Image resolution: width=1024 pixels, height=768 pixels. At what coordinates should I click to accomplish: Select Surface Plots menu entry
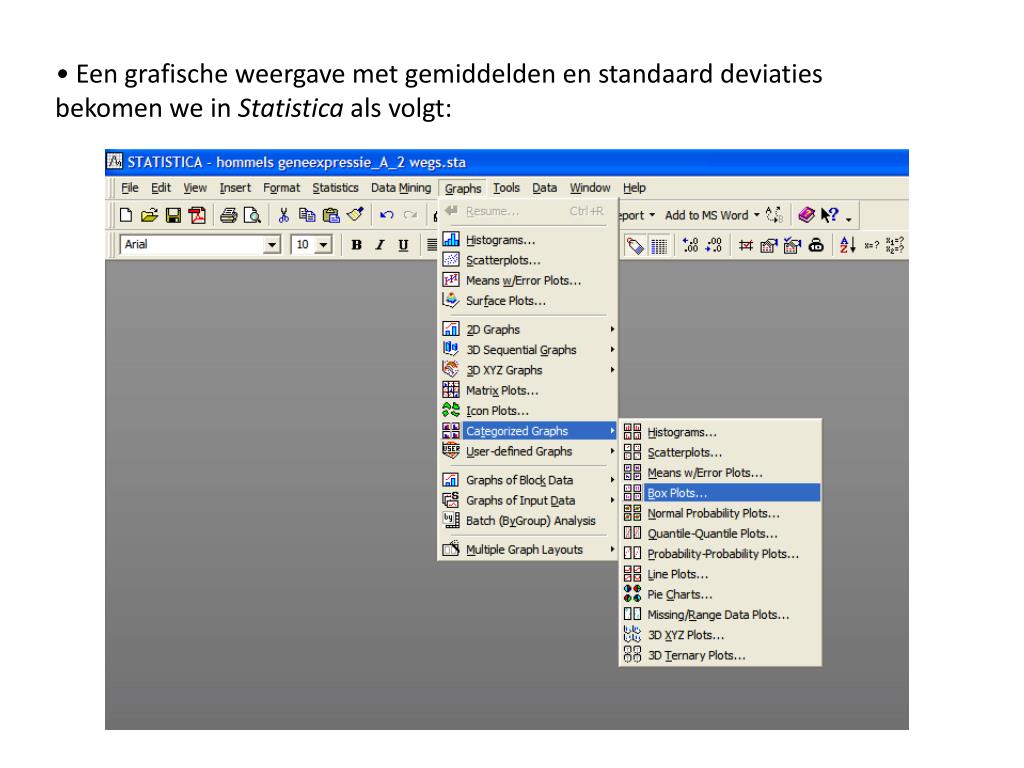tap(528, 300)
